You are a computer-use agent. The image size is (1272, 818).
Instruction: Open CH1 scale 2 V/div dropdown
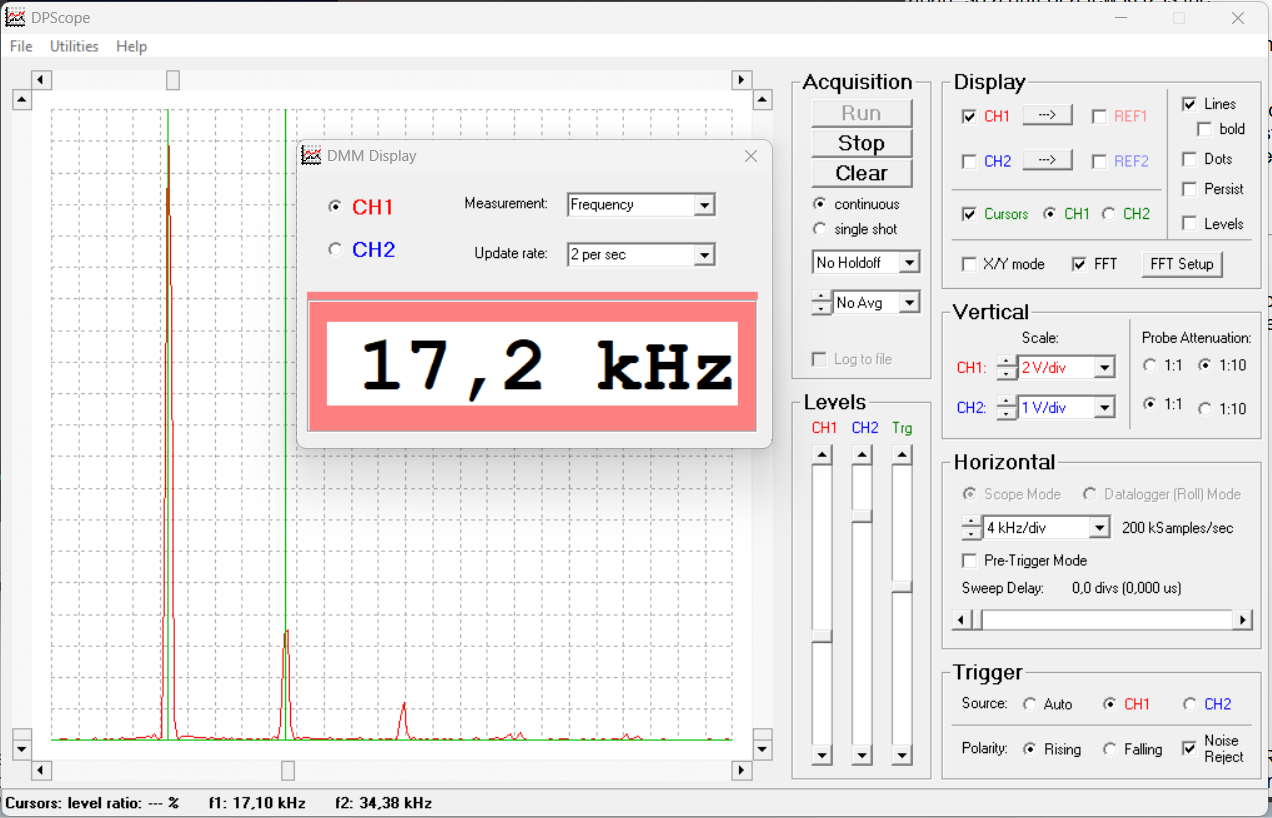pos(1105,368)
